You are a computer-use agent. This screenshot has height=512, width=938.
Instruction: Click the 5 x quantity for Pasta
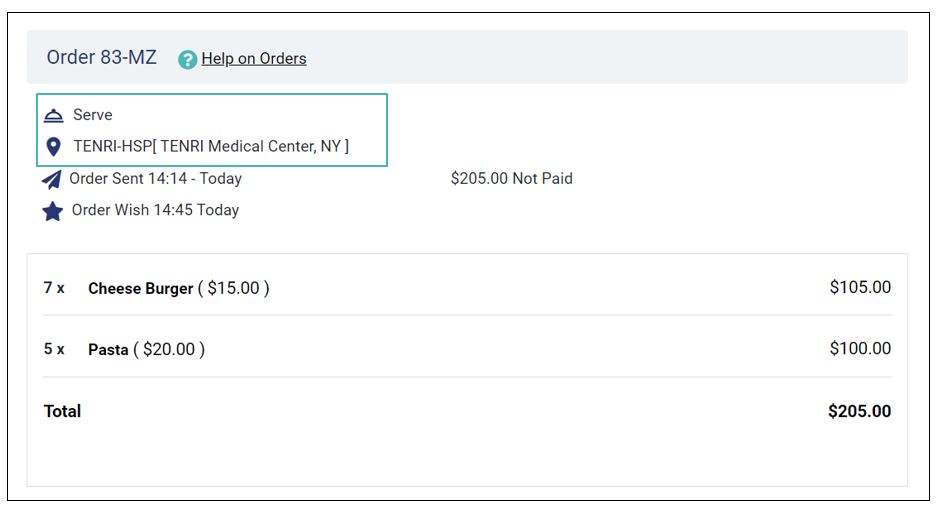click(54, 349)
